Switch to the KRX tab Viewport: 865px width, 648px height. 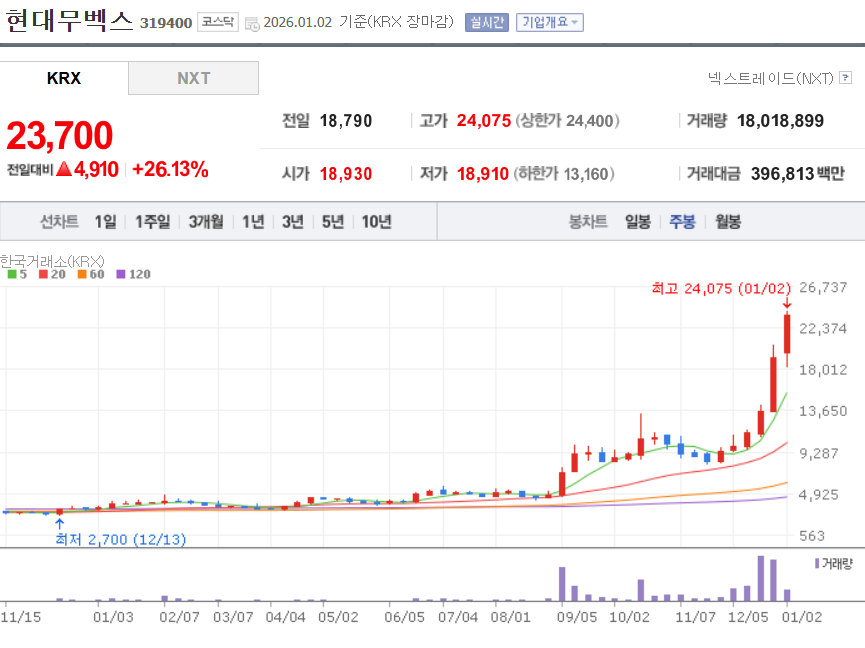(64, 78)
